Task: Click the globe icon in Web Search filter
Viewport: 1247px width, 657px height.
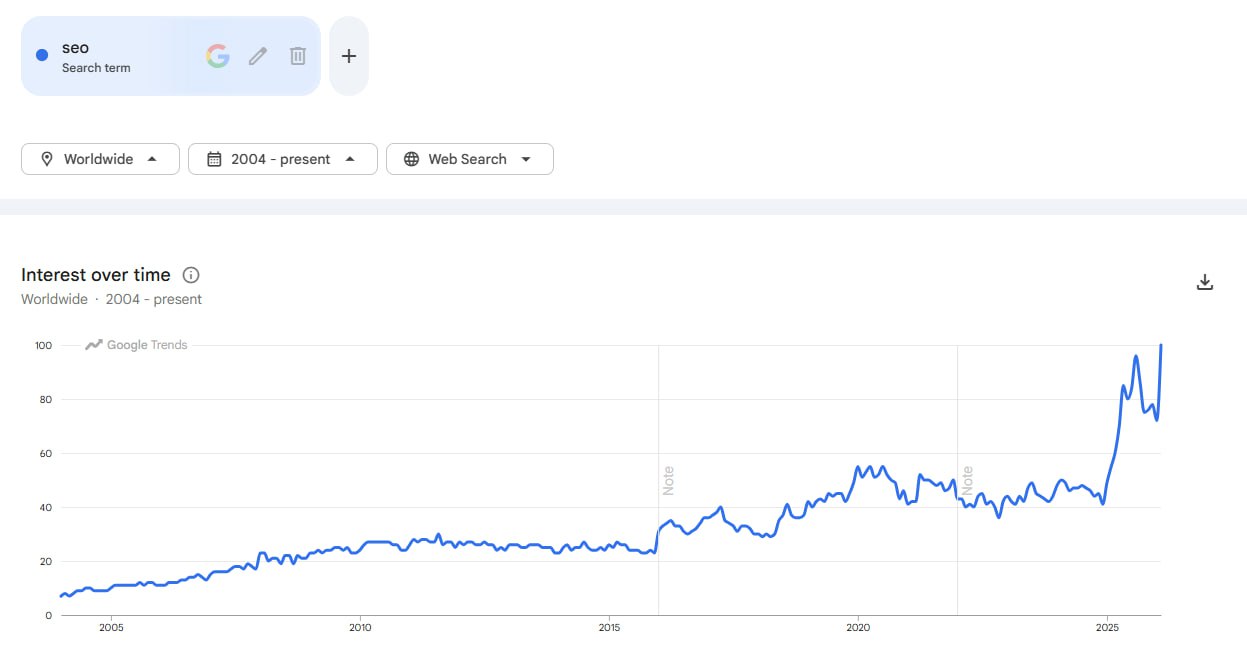Action: tap(413, 159)
